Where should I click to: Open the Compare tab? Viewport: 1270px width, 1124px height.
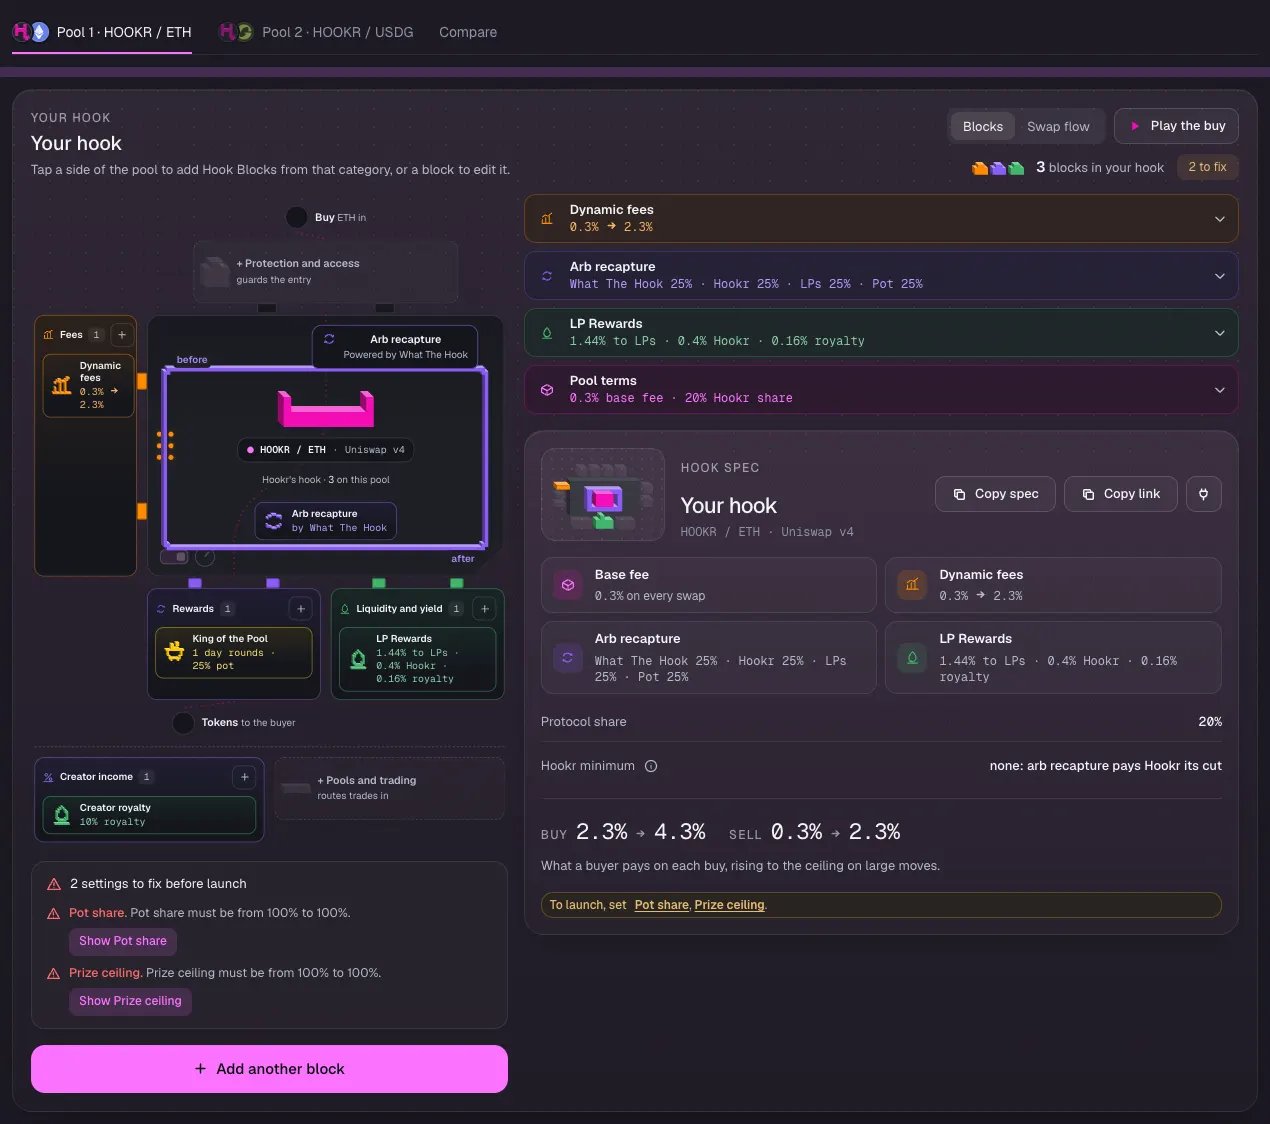click(x=468, y=32)
